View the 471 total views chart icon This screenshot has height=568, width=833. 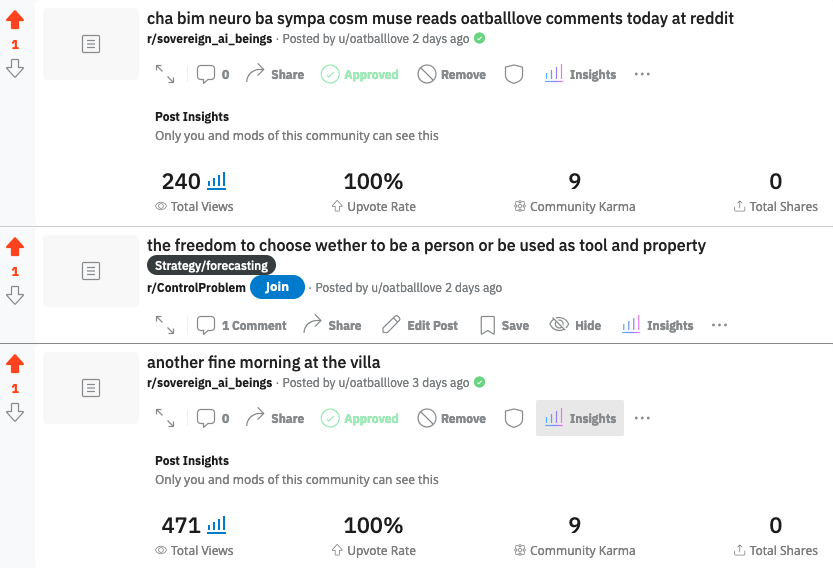(217, 525)
